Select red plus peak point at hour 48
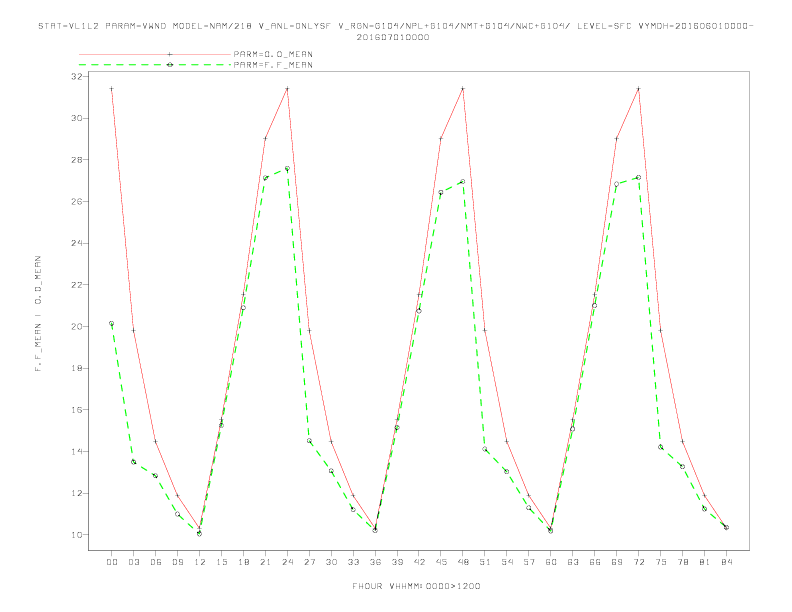 (x=463, y=89)
